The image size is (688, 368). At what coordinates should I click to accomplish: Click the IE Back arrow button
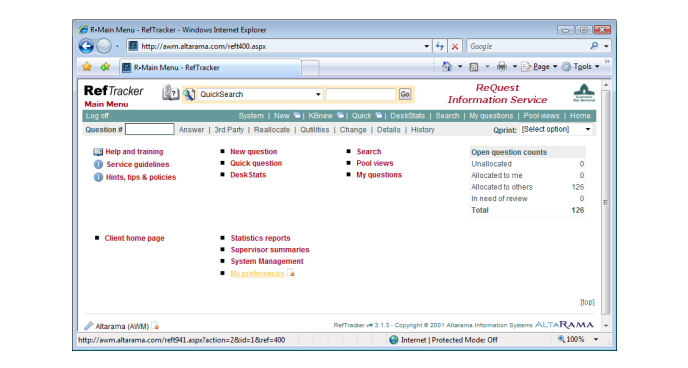(86, 46)
